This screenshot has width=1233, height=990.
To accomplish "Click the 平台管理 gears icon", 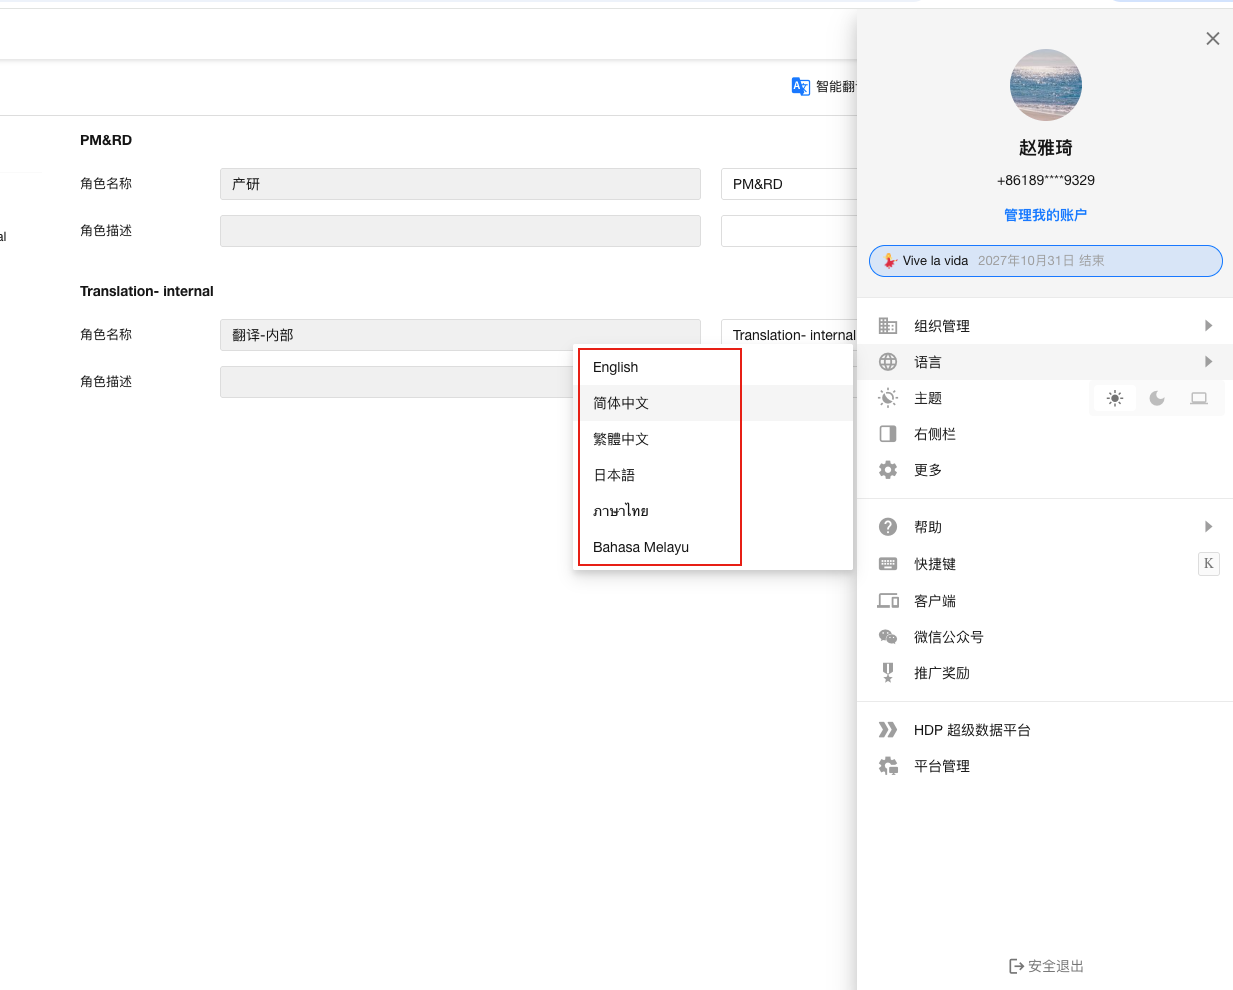I will pos(888,766).
